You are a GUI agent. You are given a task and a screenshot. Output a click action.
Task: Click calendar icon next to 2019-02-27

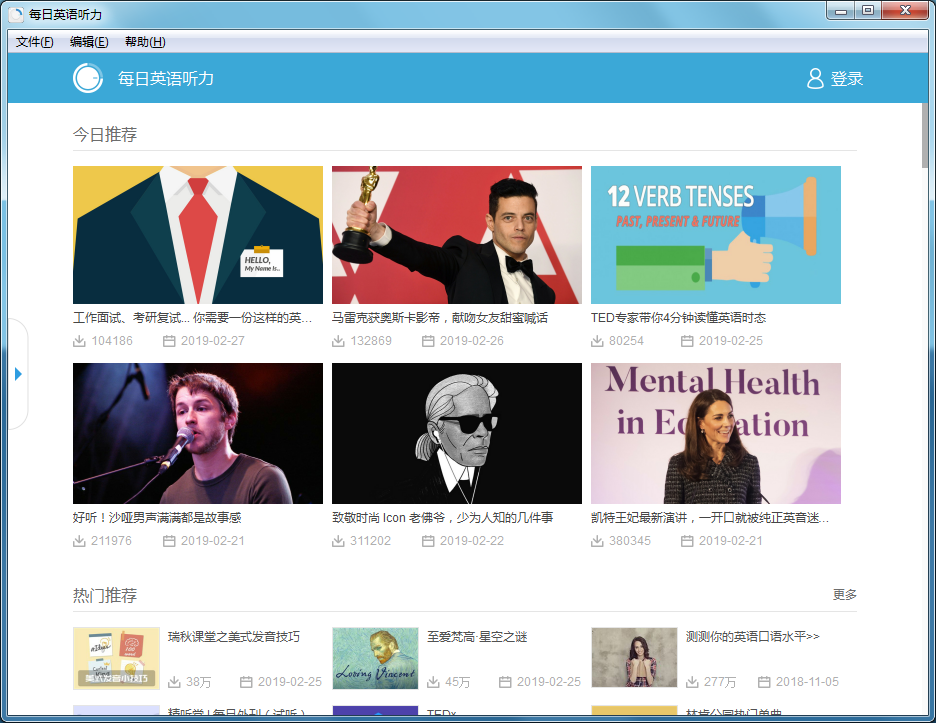[x=169, y=341]
